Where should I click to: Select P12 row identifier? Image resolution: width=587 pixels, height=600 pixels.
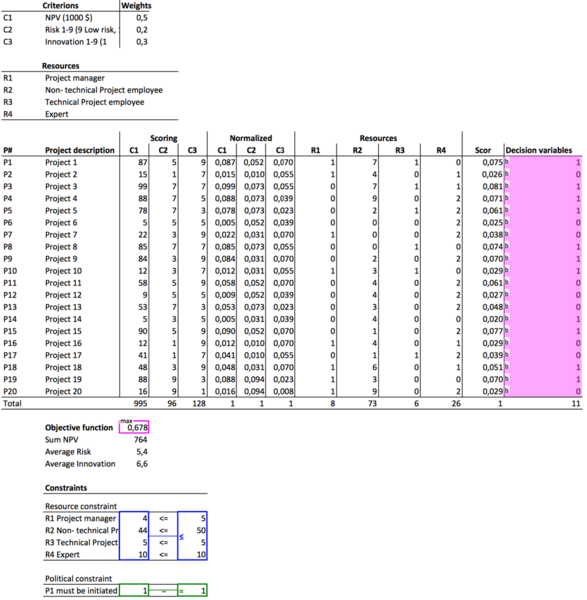click(x=10, y=295)
